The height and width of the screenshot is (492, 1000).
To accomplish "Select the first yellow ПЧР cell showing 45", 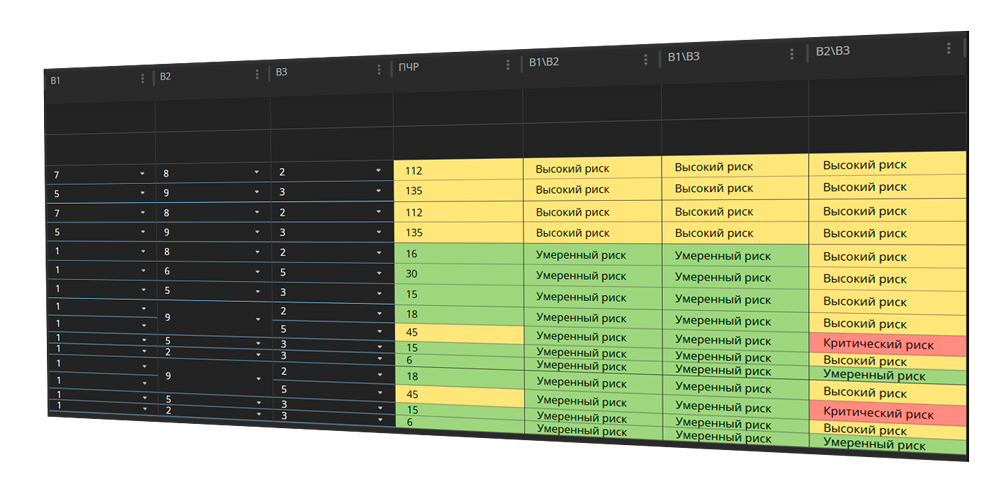I will pyautogui.click(x=459, y=332).
